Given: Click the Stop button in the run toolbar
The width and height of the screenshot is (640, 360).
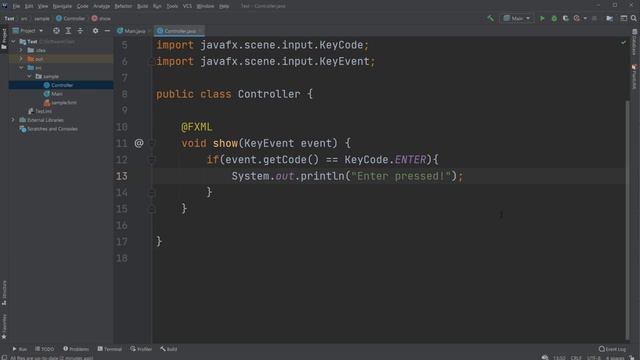Looking at the screenshot, I should 594,18.
